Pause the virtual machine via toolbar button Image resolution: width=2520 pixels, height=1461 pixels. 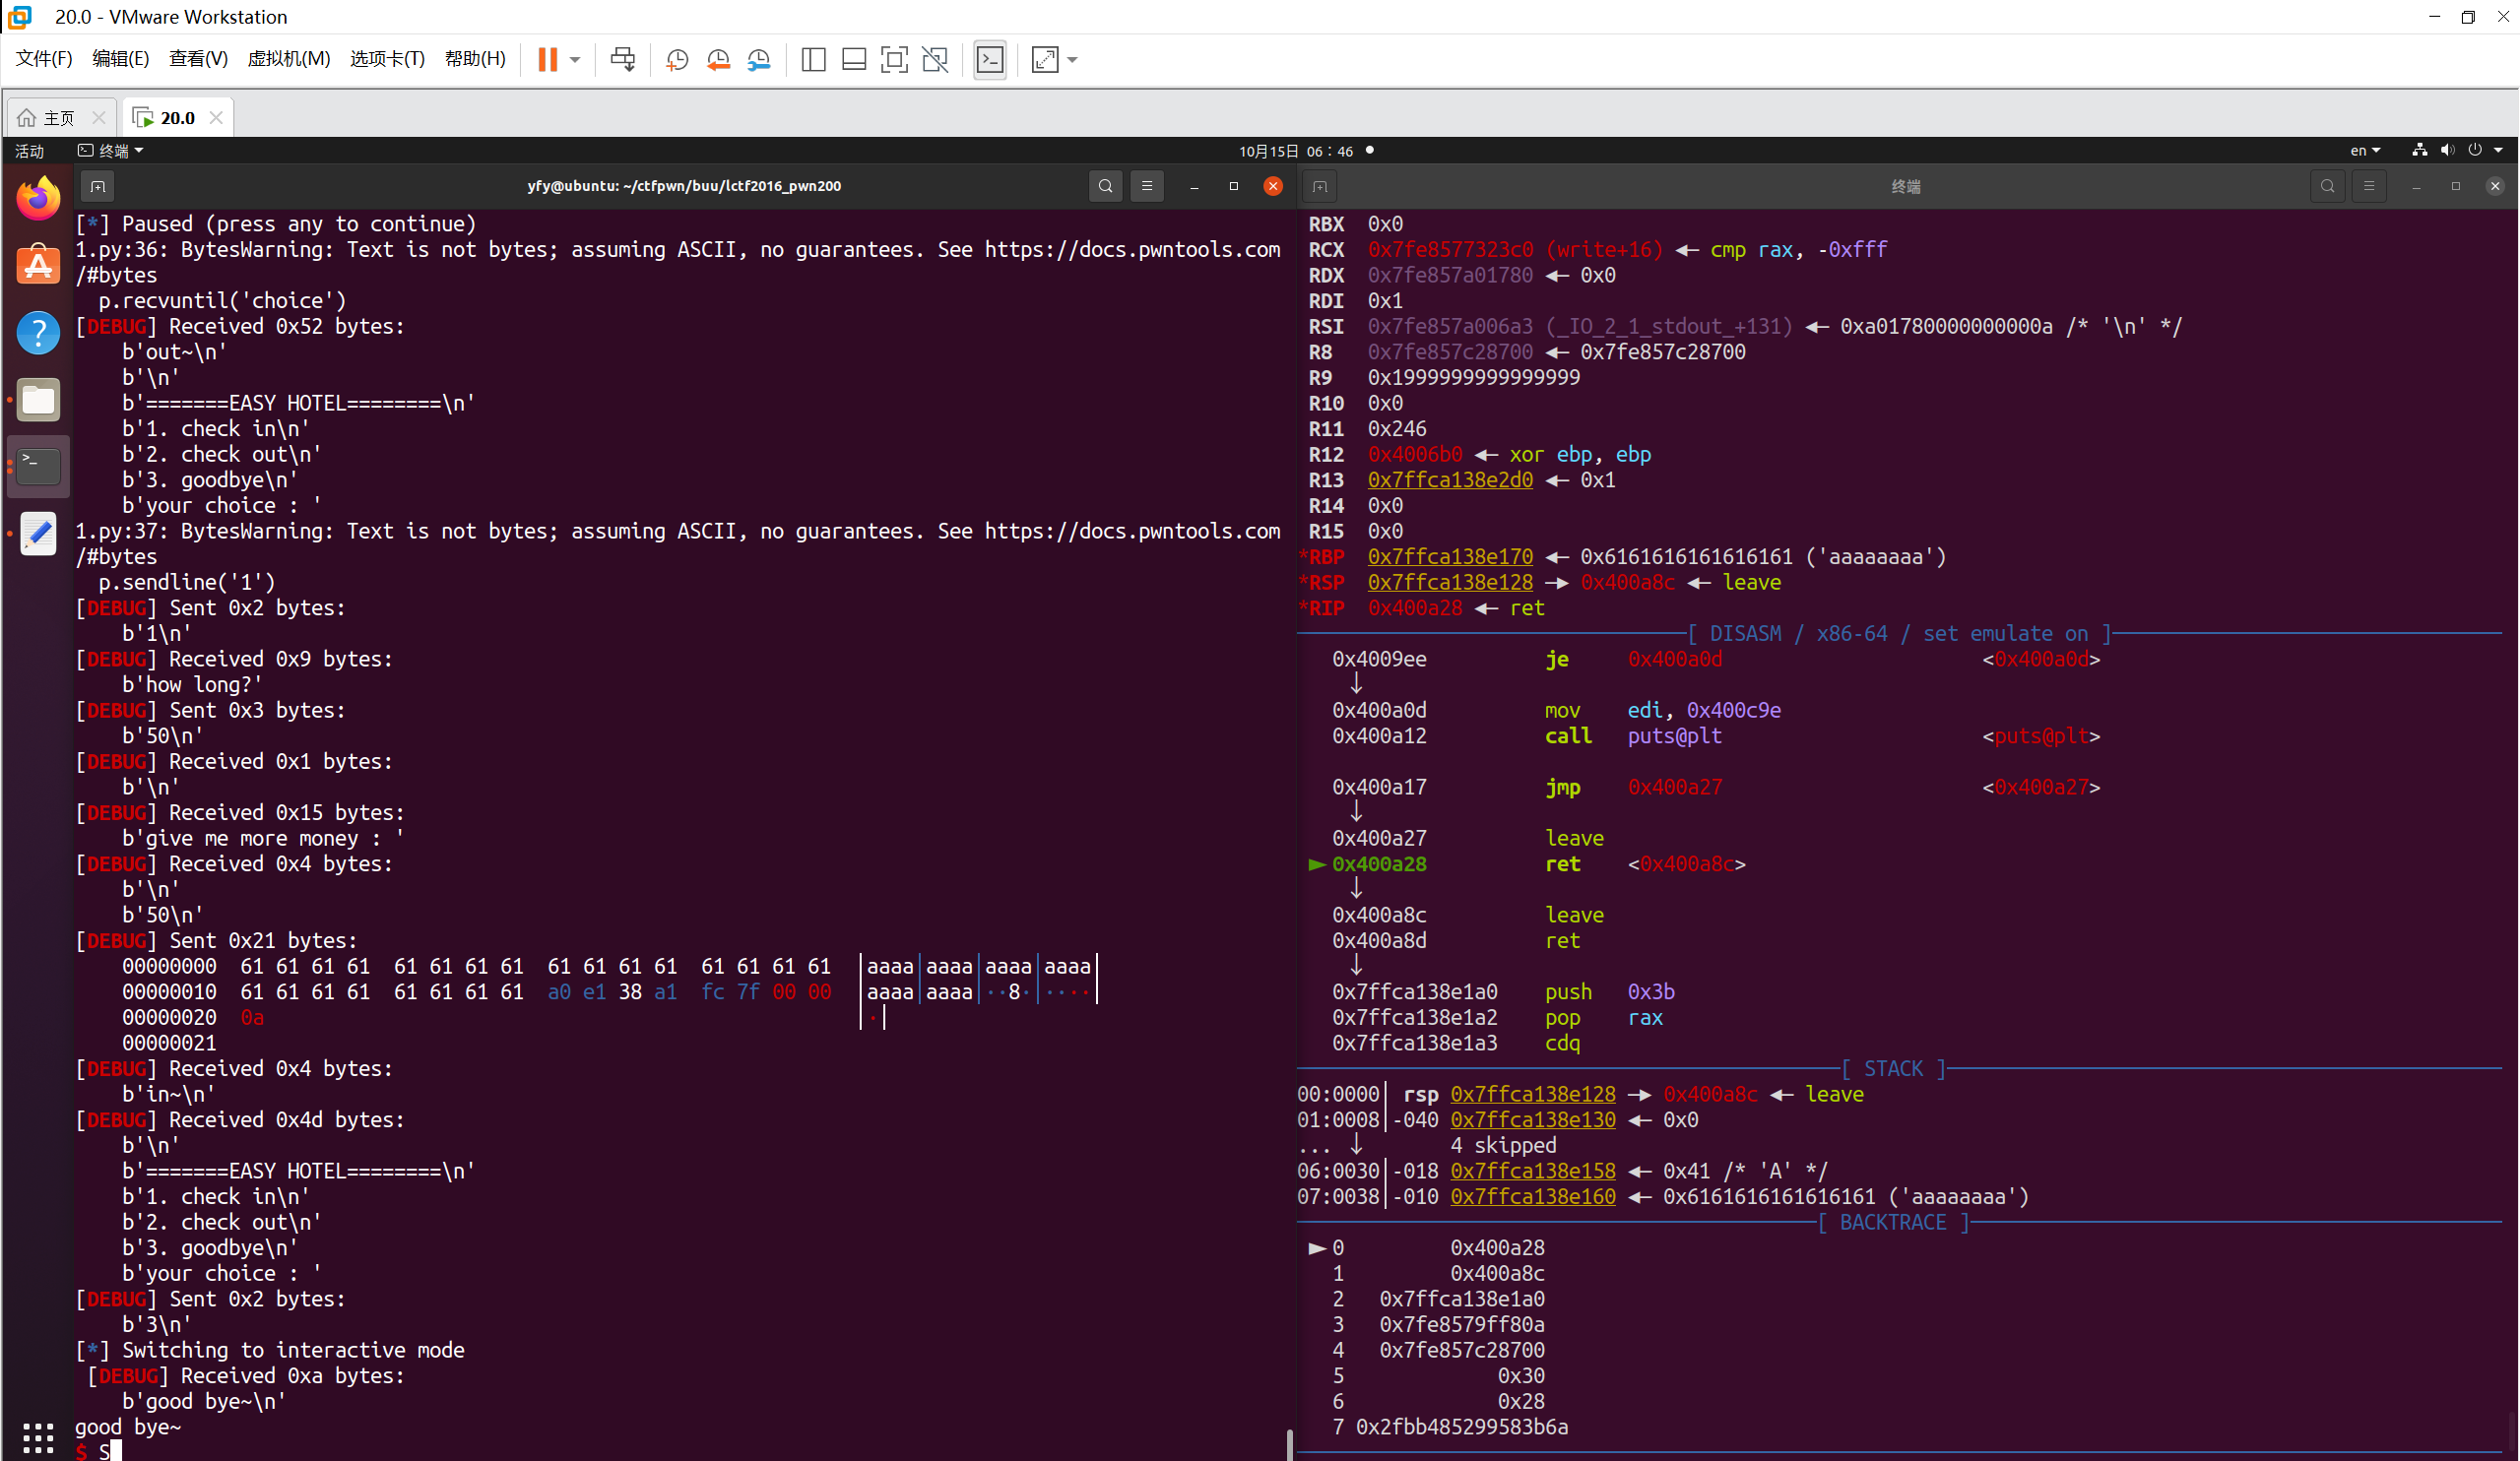point(547,59)
